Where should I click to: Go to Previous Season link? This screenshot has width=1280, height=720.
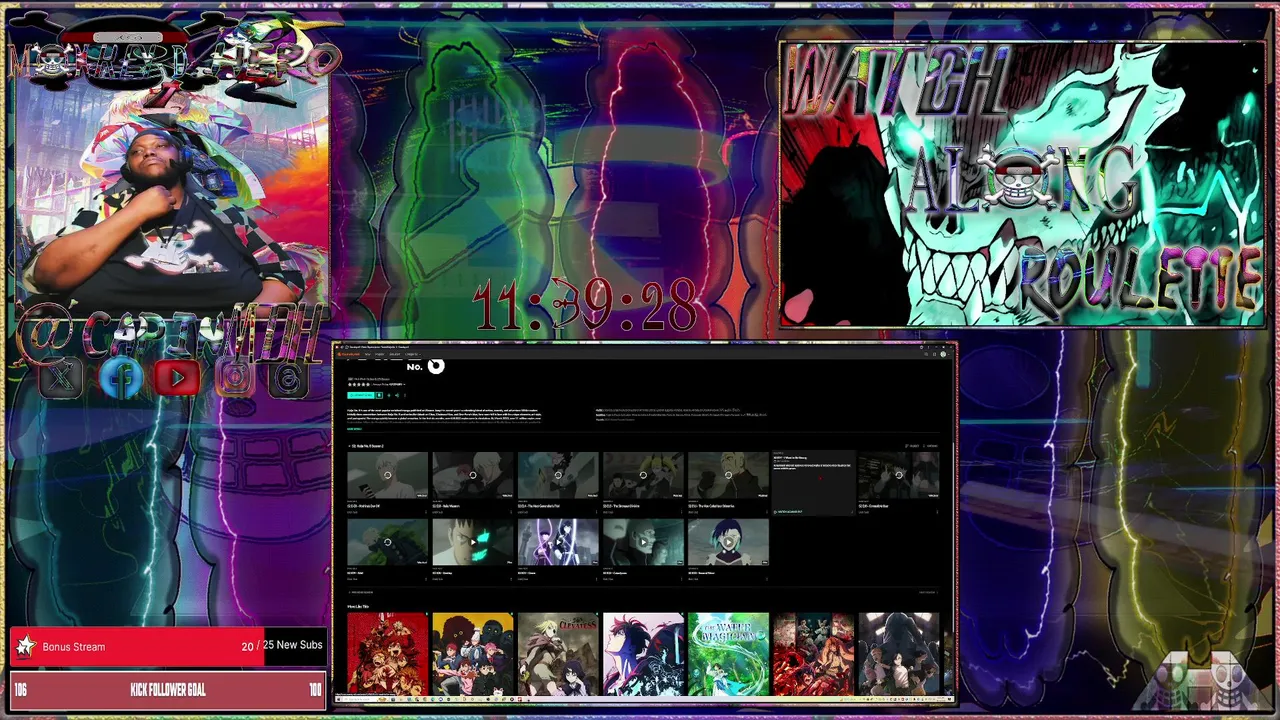point(360,592)
